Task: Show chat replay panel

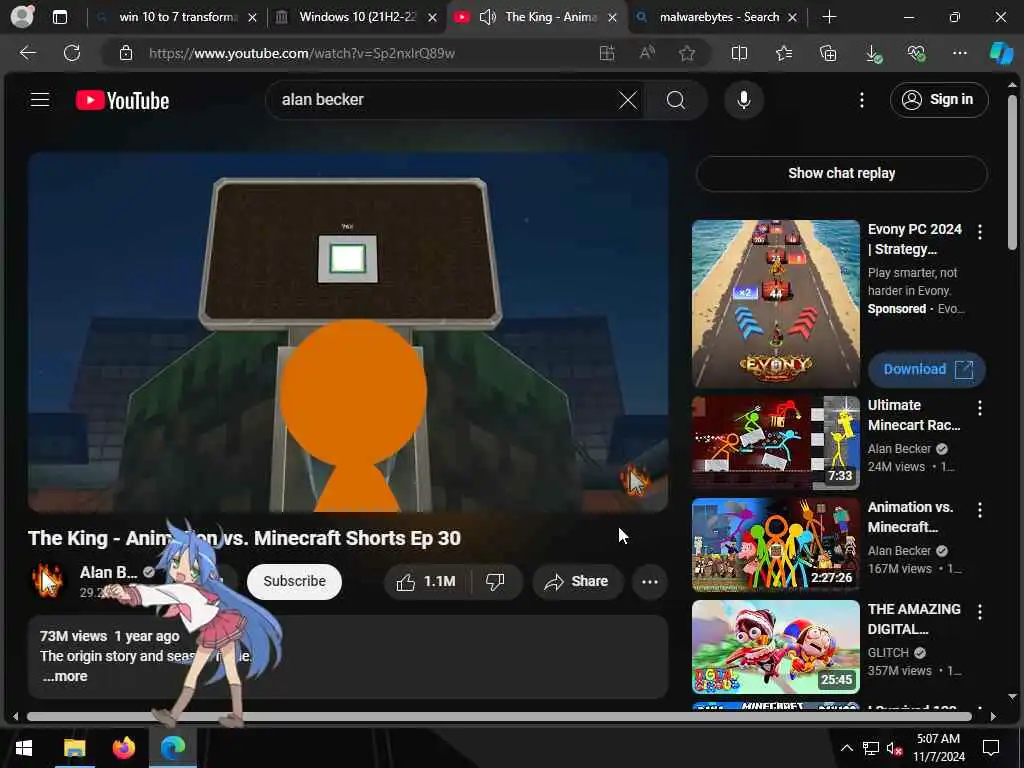Action: [x=841, y=173]
